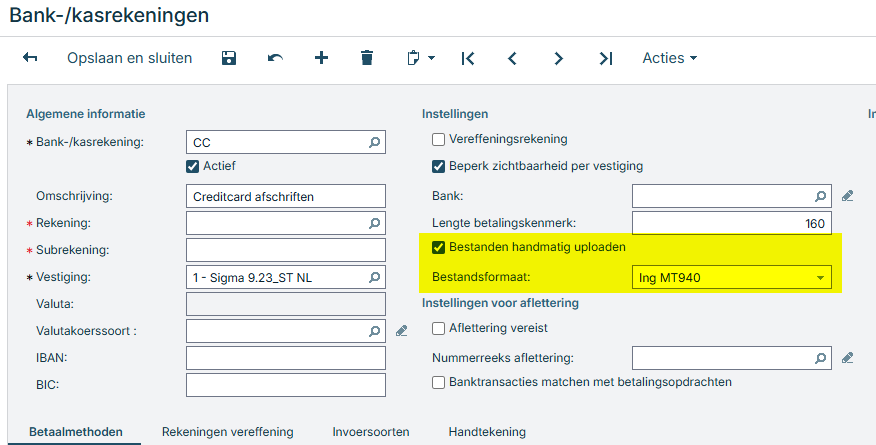Open lookup for Valutakoerssoort field

(374, 331)
